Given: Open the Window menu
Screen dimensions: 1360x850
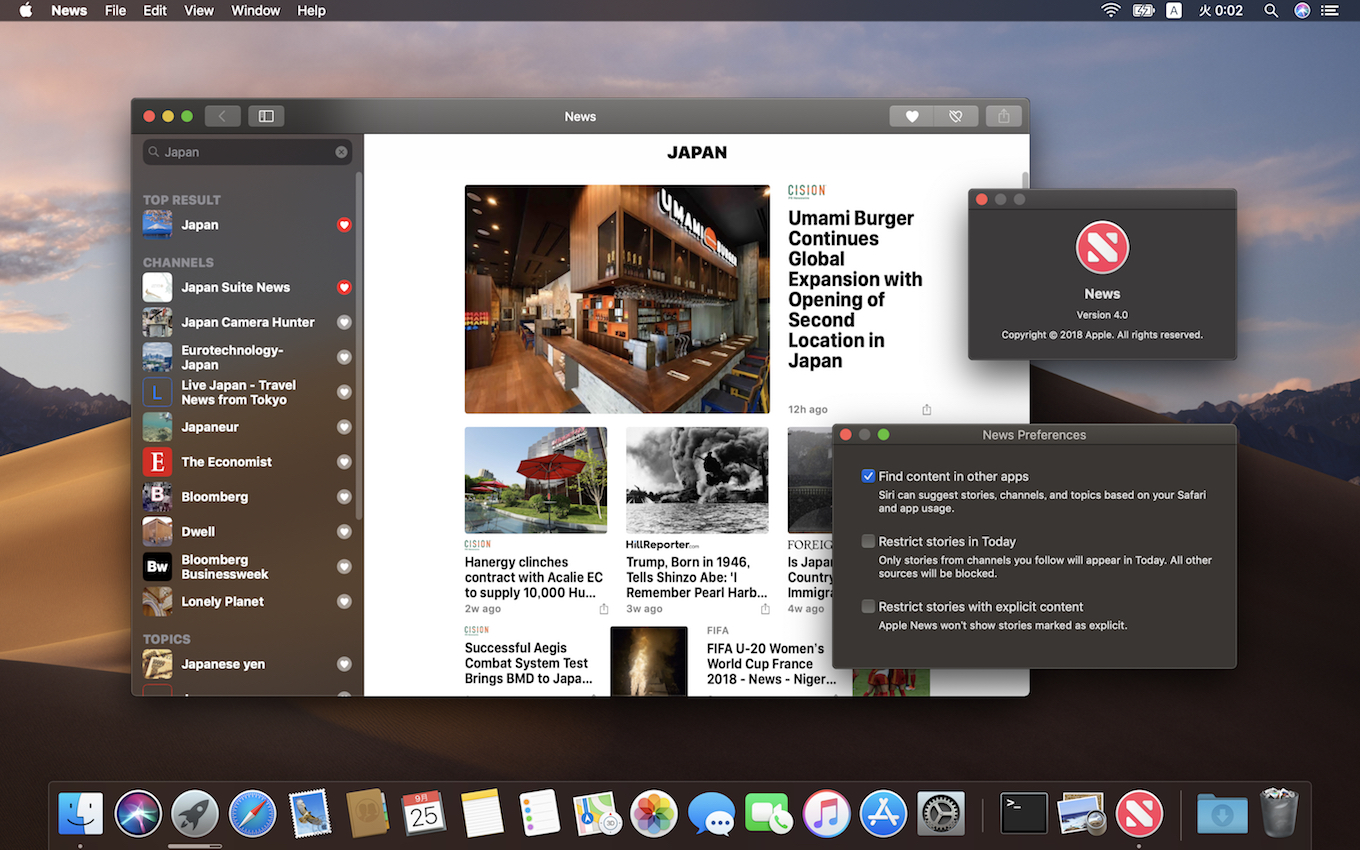Looking at the screenshot, I should (256, 10).
